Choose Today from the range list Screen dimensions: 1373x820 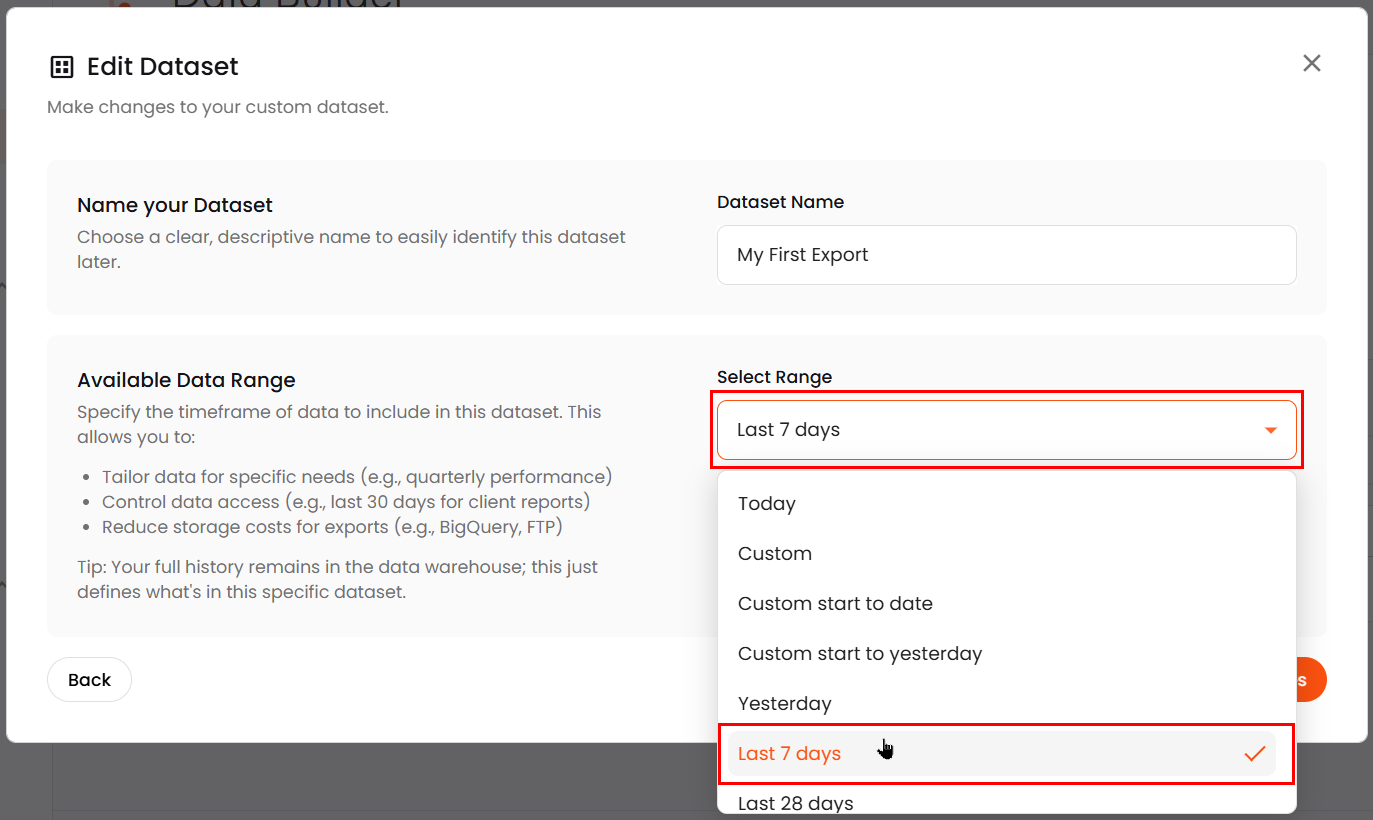767,504
